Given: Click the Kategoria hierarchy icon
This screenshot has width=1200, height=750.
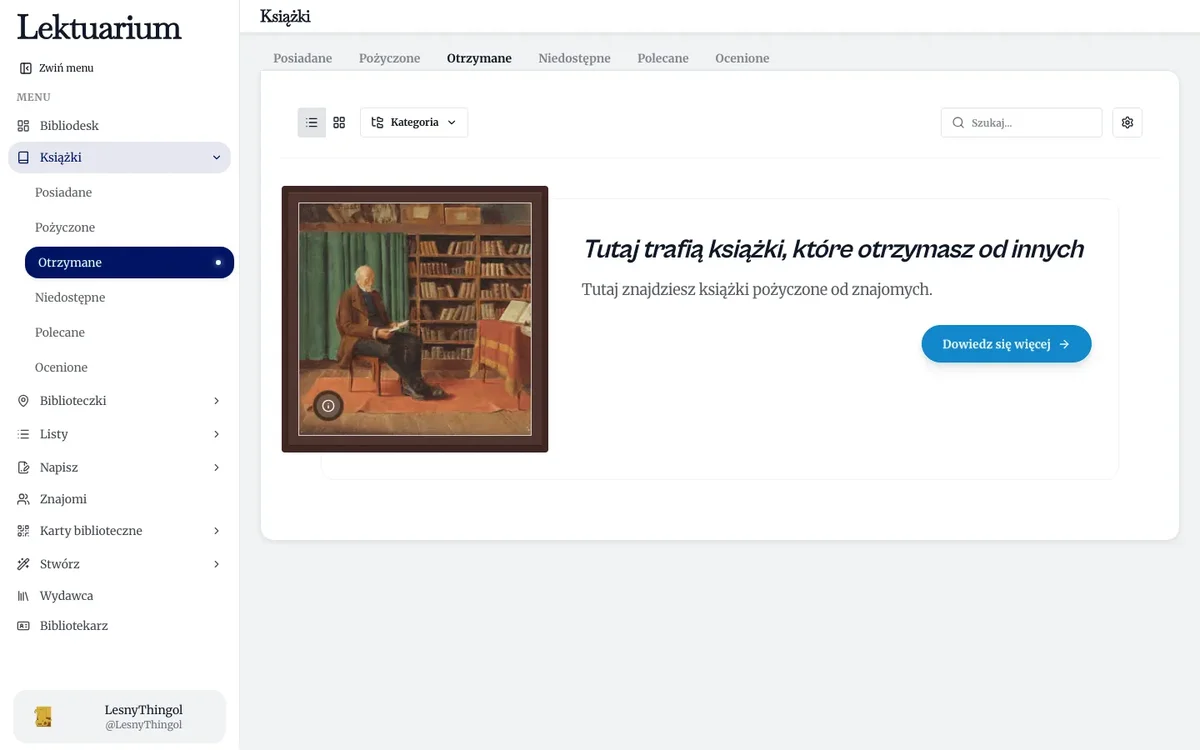Looking at the screenshot, I should pos(377,122).
